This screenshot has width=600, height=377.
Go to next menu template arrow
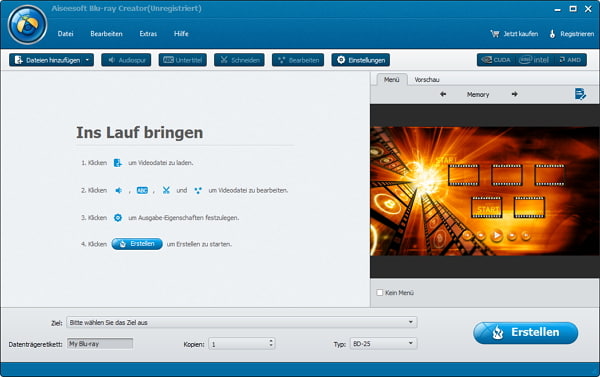coord(514,94)
